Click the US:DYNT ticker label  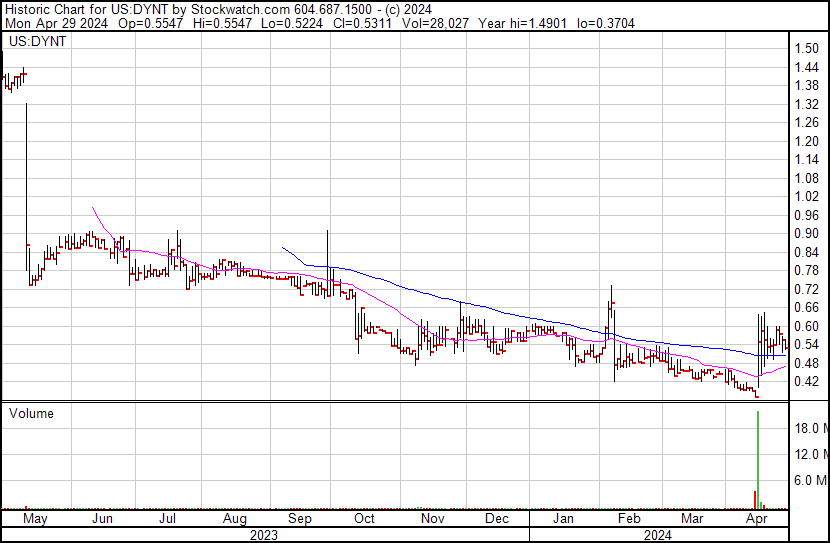coord(38,41)
